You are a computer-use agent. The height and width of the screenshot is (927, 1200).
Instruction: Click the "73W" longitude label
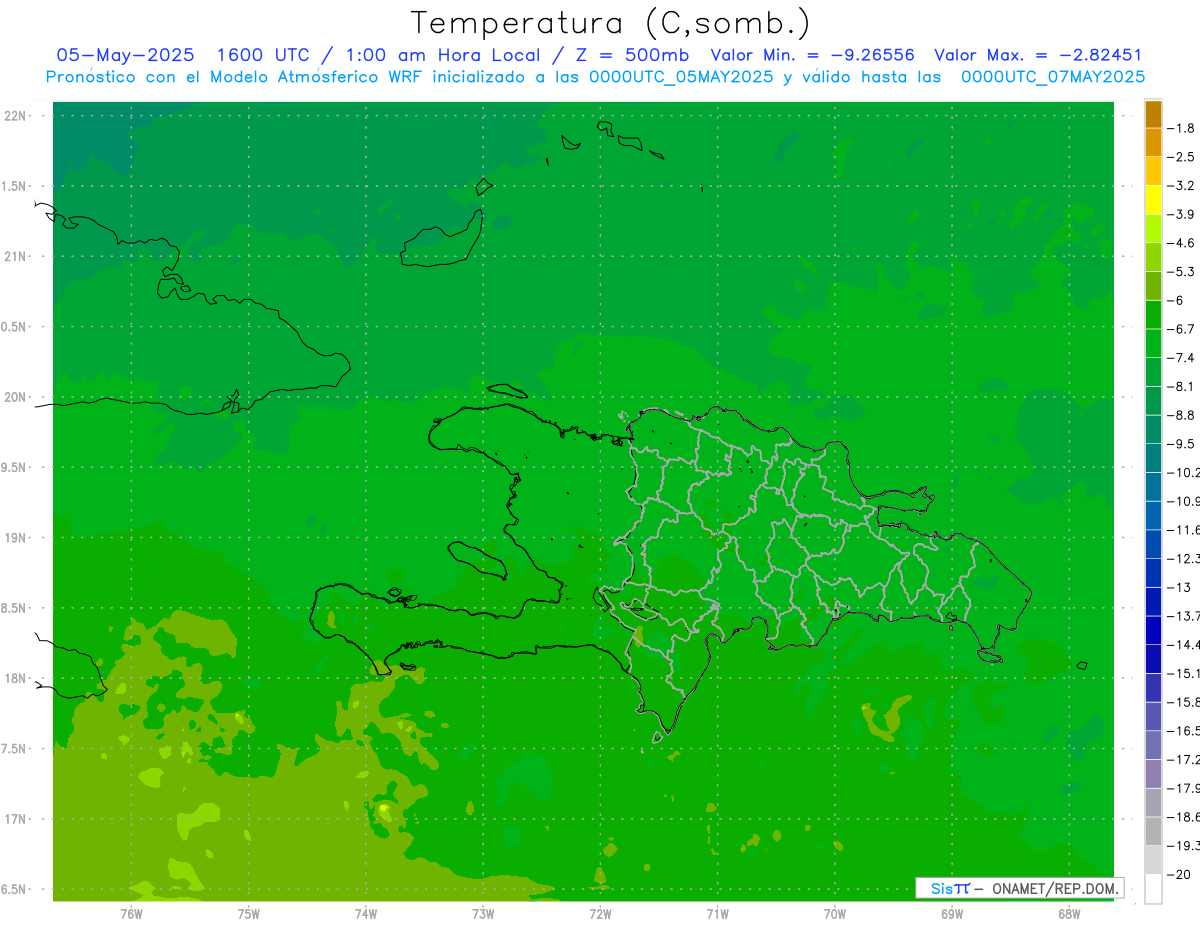tap(483, 914)
